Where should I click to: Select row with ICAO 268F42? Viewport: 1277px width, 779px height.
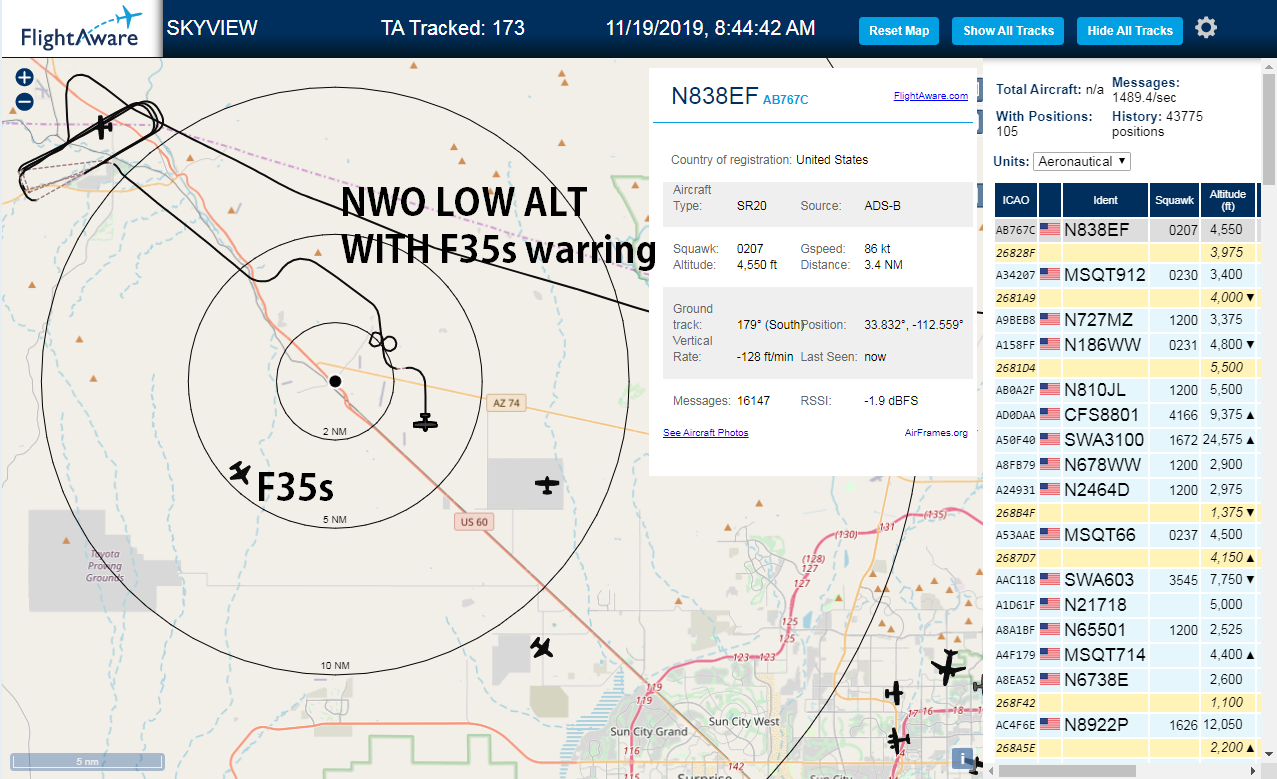[x=1127, y=703]
